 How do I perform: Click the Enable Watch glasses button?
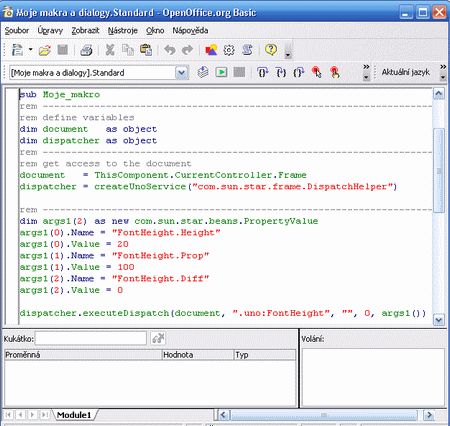(x=158, y=338)
